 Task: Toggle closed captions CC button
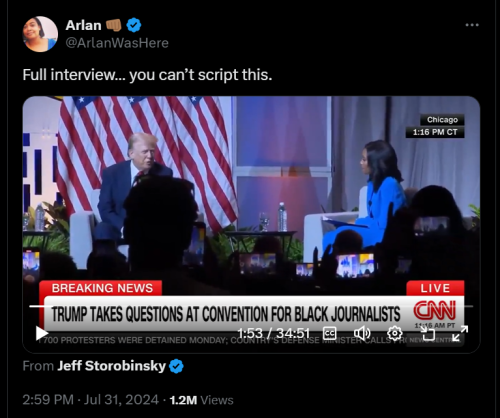pyautogui.click(x=330, y=333)
